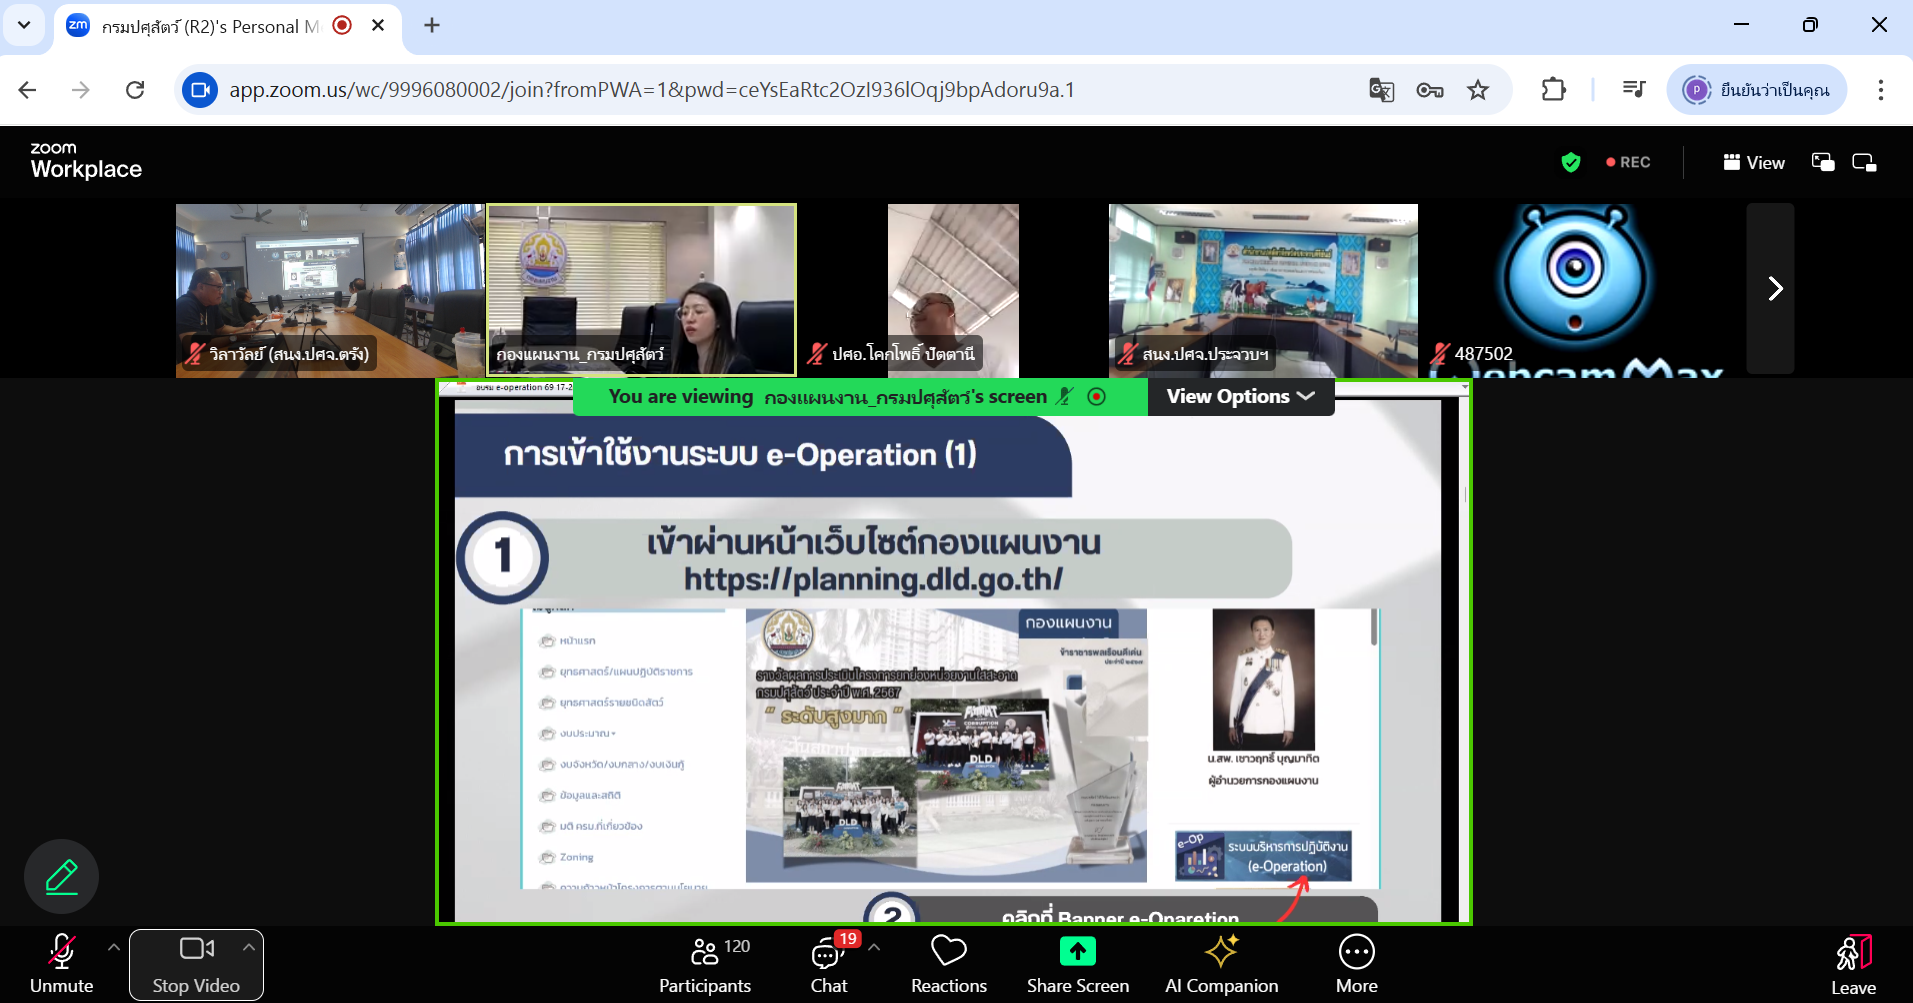Screen dimensions: 1913x1003
Task: Open the View layout menu
Action: click(1754, 162)
